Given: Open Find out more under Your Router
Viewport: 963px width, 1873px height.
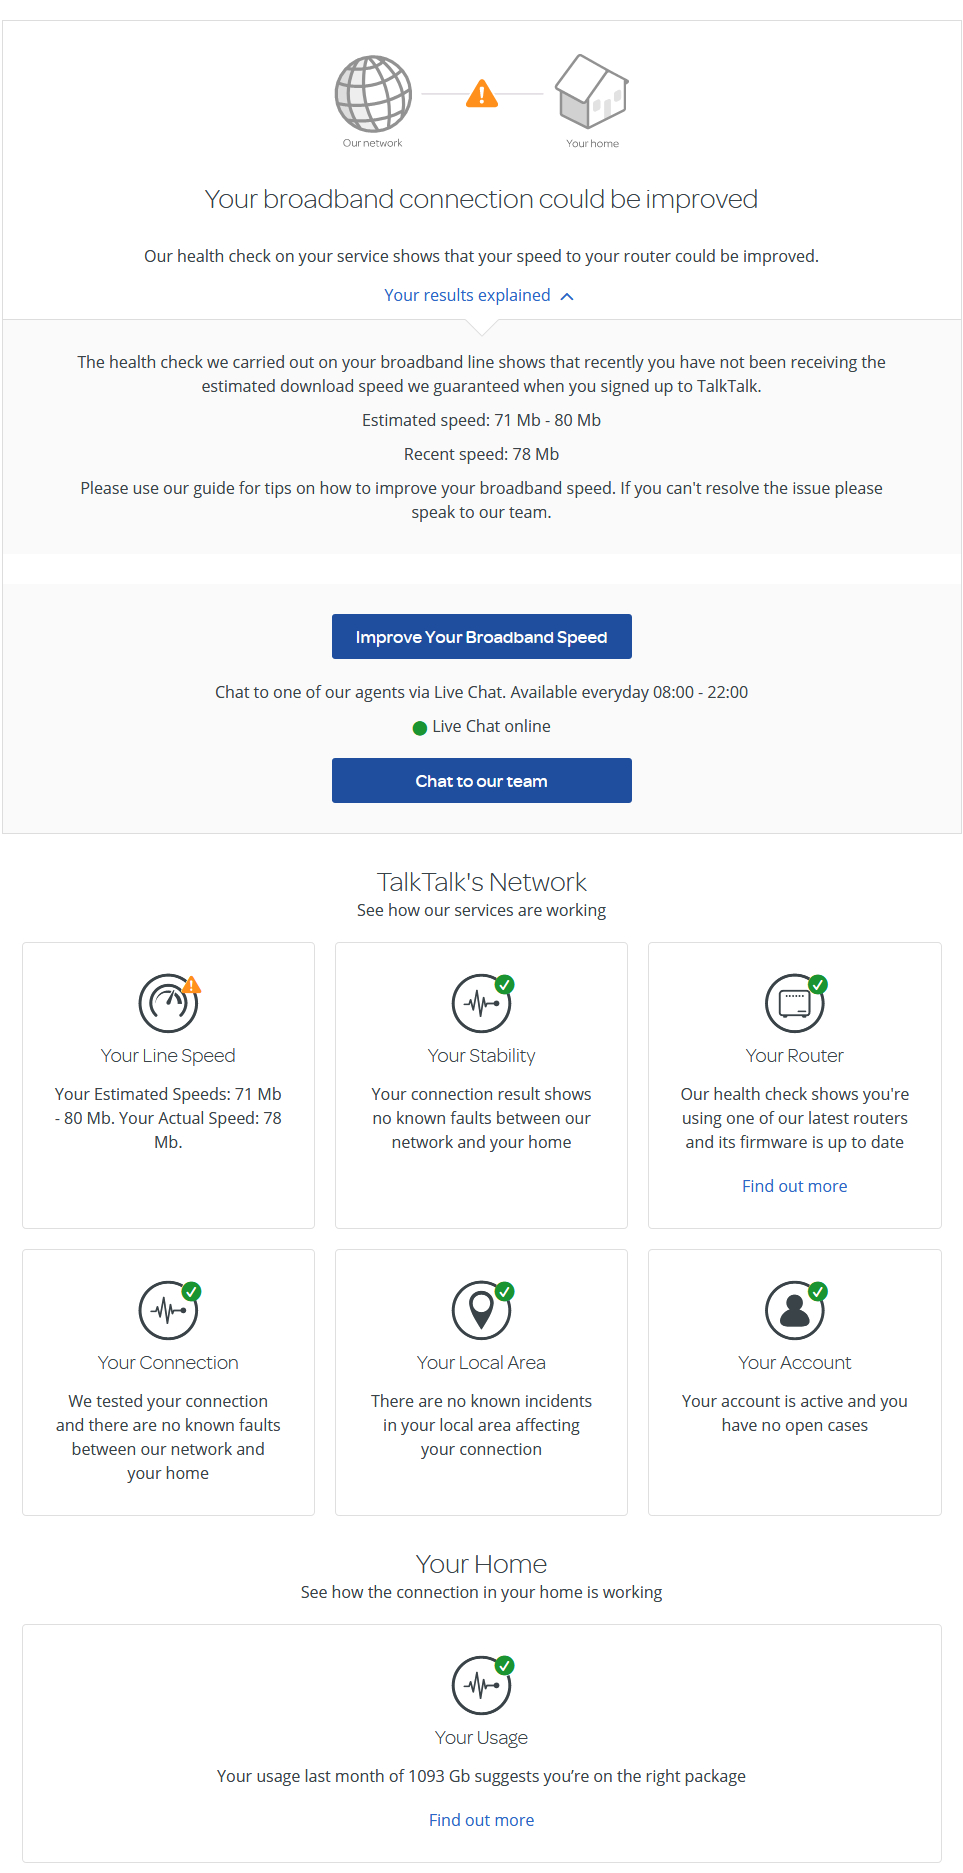Looking at the screenshot, I should pos(794,1186).
